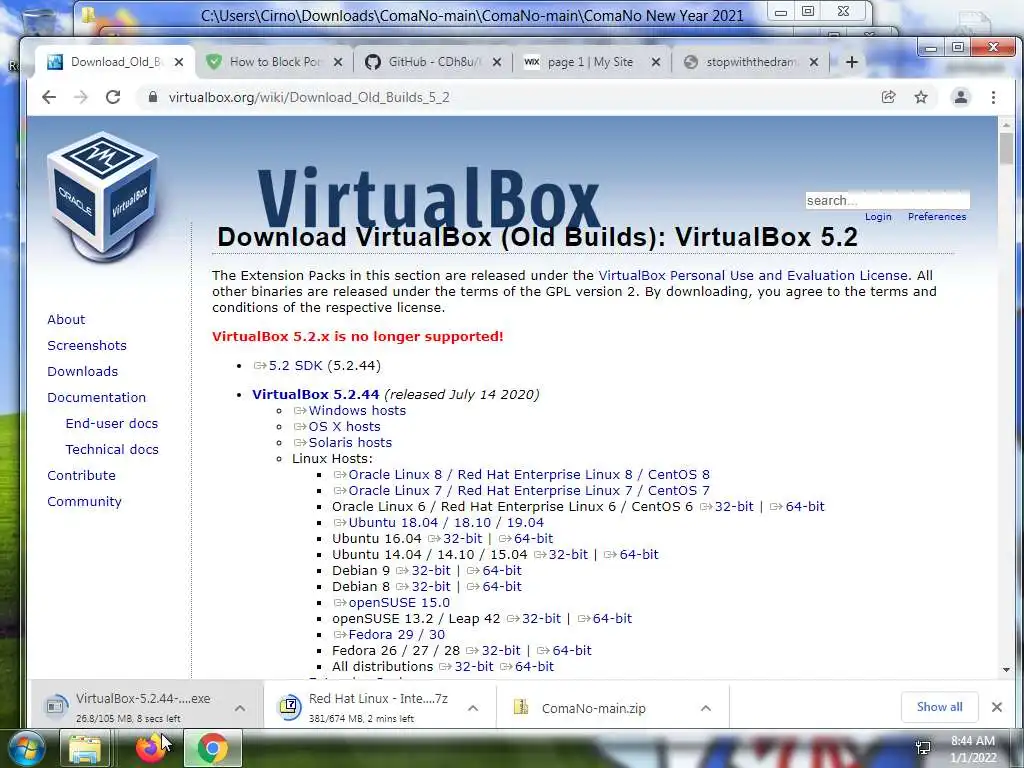Open a new tab with plus button
Screen dimensions: 1024x768
click(x=852, y=62)
